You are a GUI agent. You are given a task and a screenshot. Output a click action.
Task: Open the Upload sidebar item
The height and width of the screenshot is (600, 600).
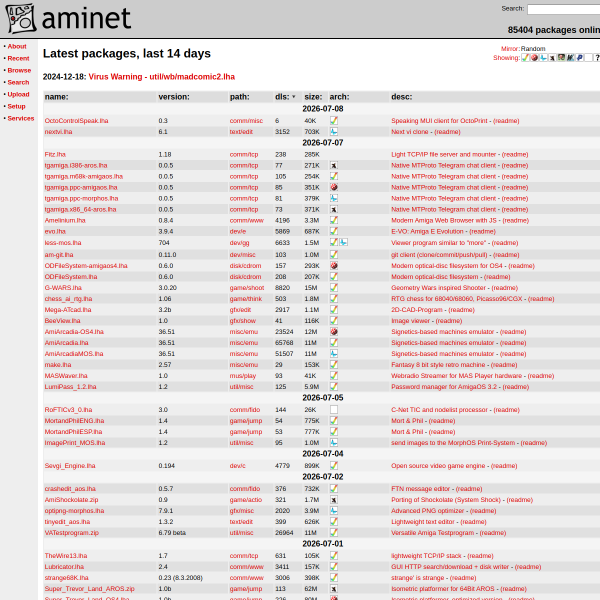coord(18,94)
